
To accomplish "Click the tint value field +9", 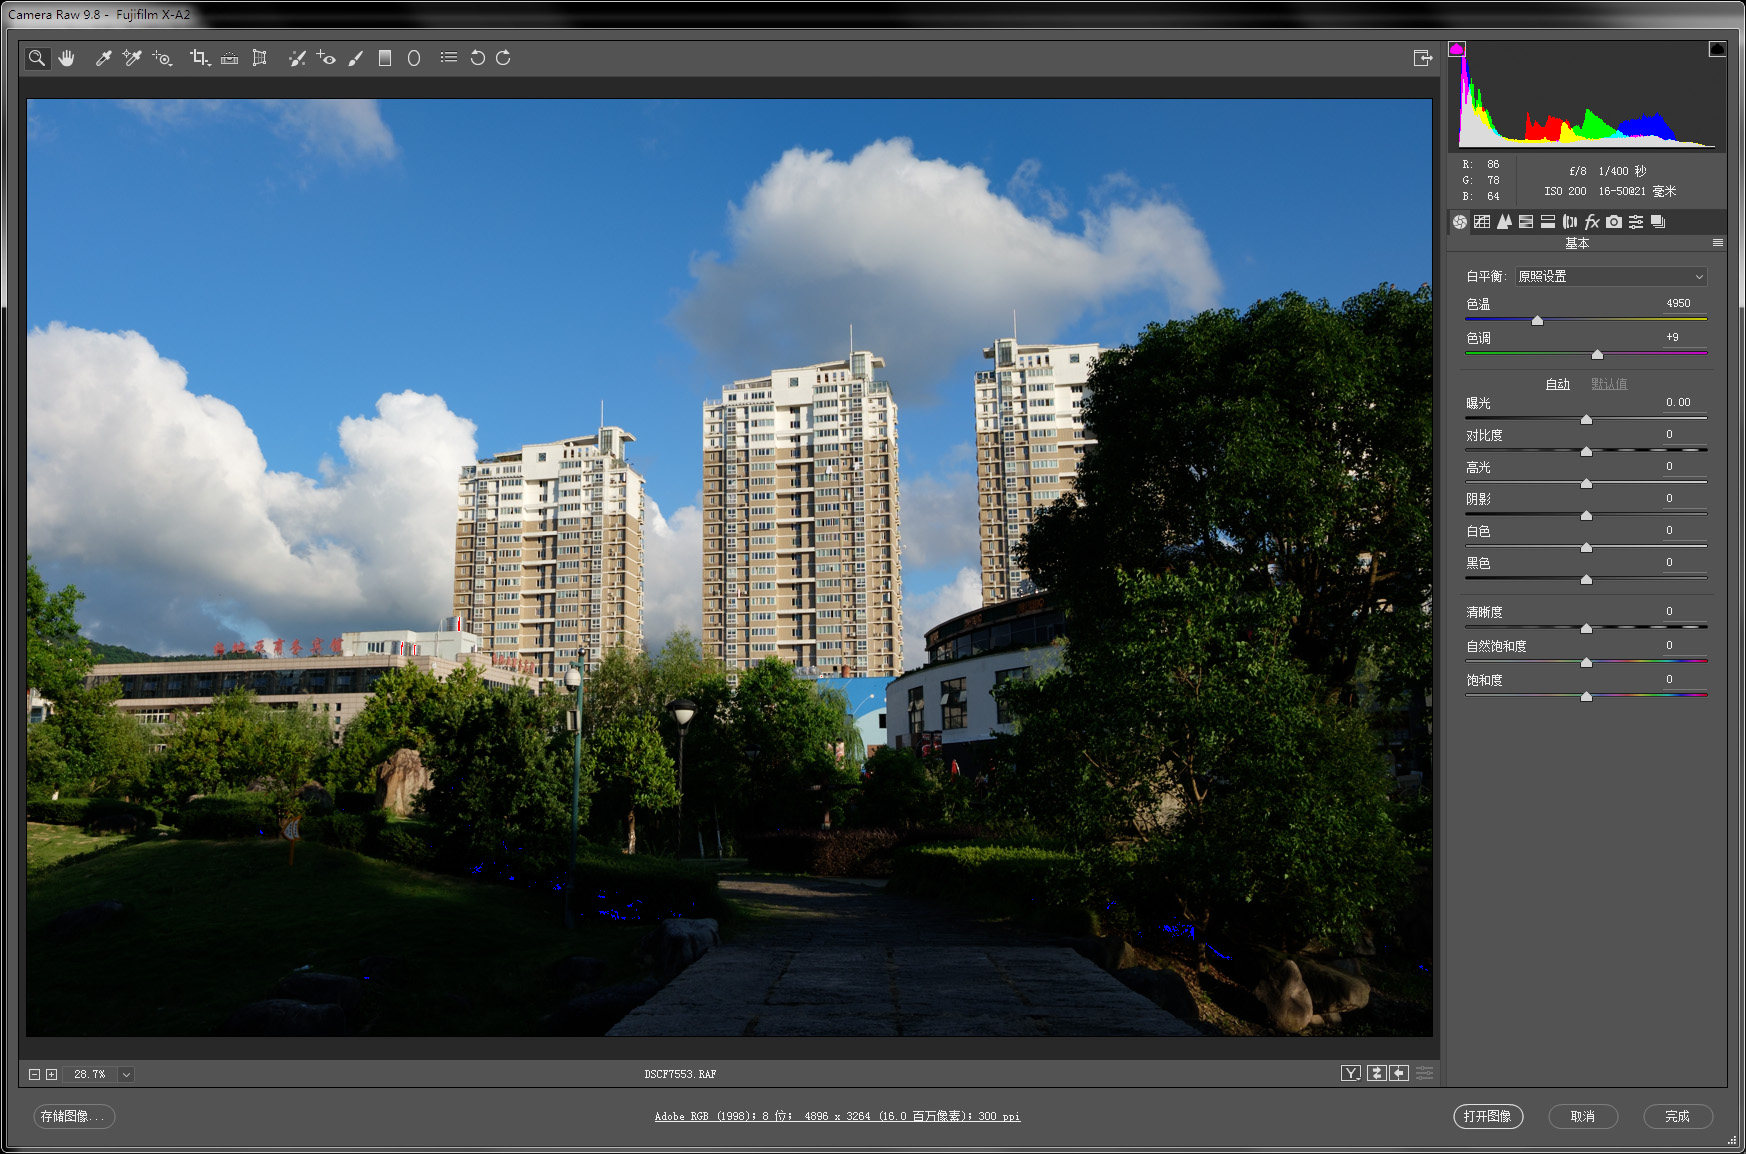I will [x=1684, y=337].
